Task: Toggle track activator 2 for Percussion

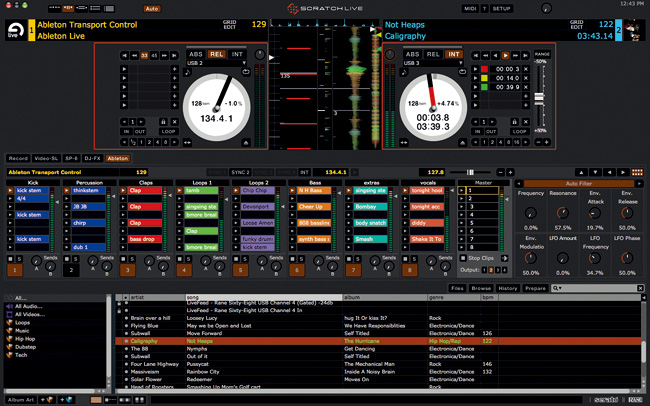Action: (x=71, y=270)
